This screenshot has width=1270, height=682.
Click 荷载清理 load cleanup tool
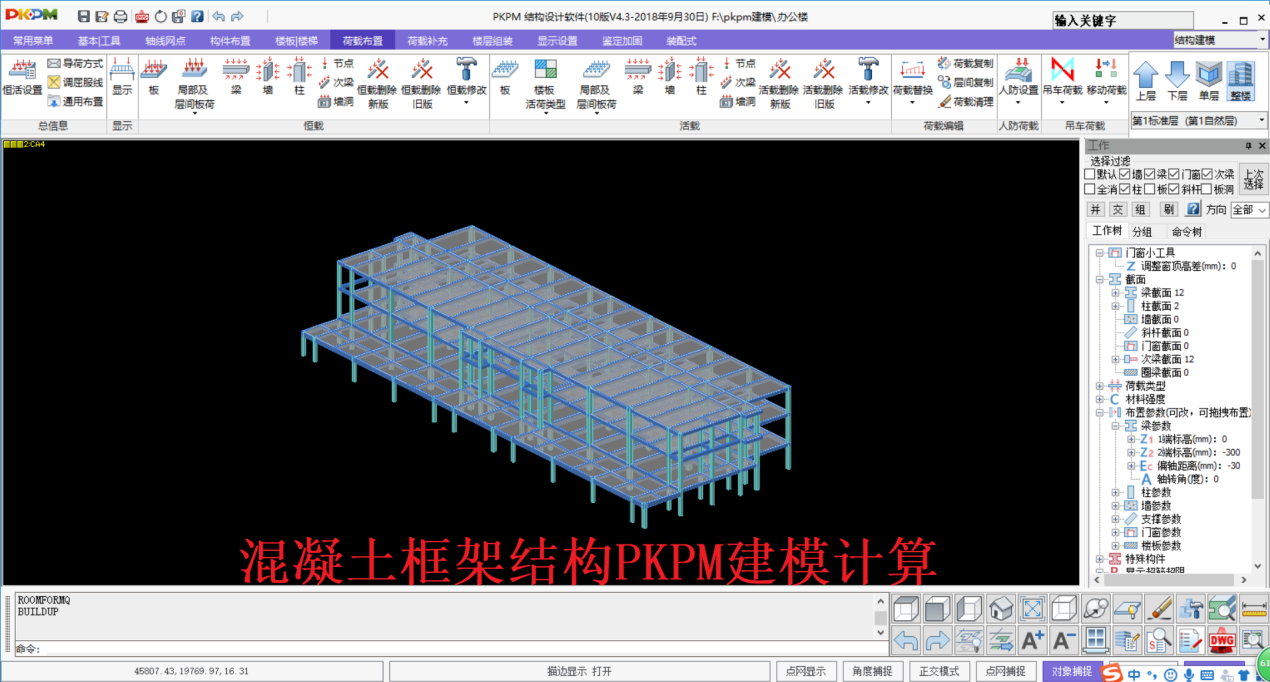point(966,101)
